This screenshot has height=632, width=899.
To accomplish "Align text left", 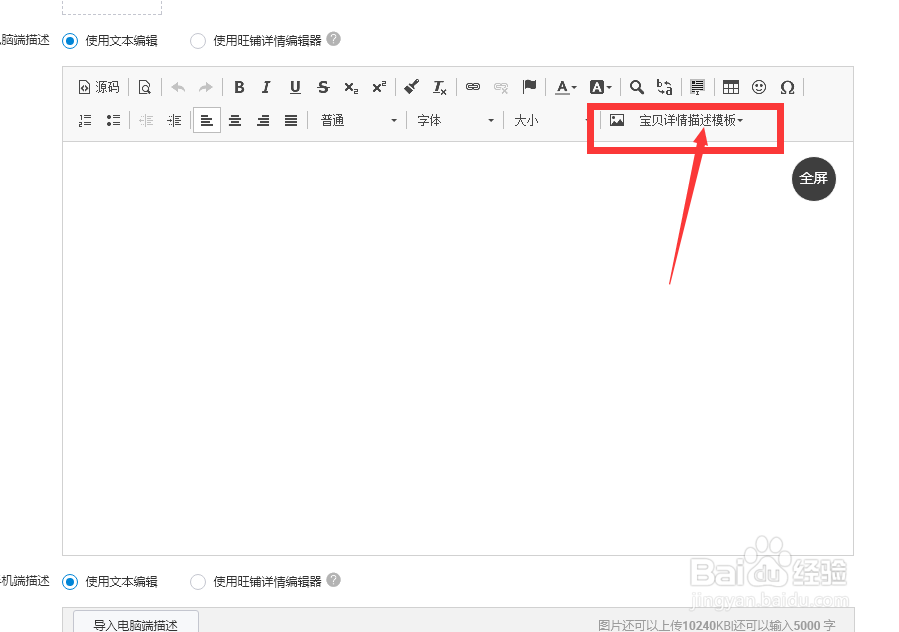I will [x=206, y=120].
